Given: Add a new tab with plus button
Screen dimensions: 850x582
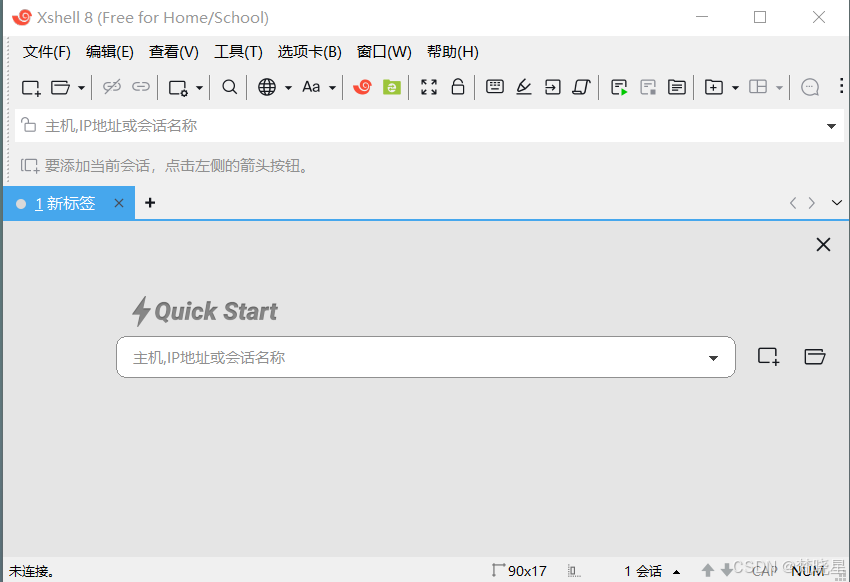Looking at the screenshot, I should (x=150, y=203).
